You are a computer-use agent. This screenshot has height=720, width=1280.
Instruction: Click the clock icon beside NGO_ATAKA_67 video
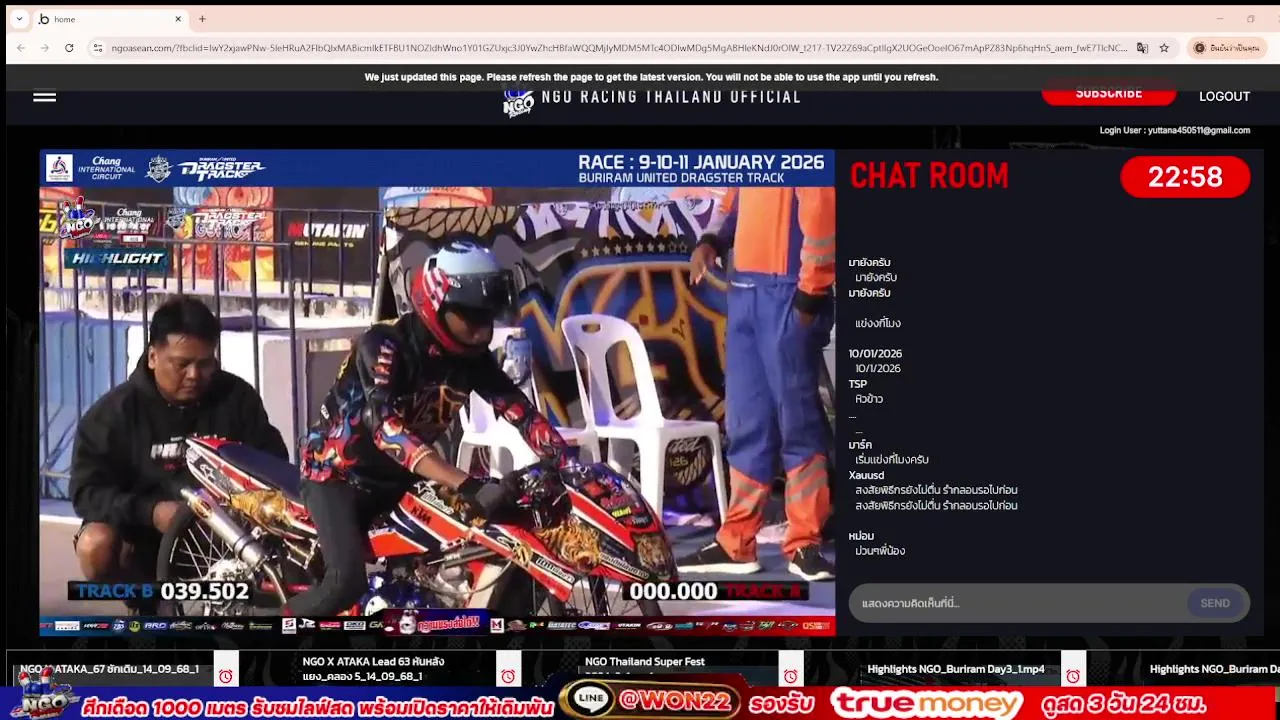click(226, 676)
